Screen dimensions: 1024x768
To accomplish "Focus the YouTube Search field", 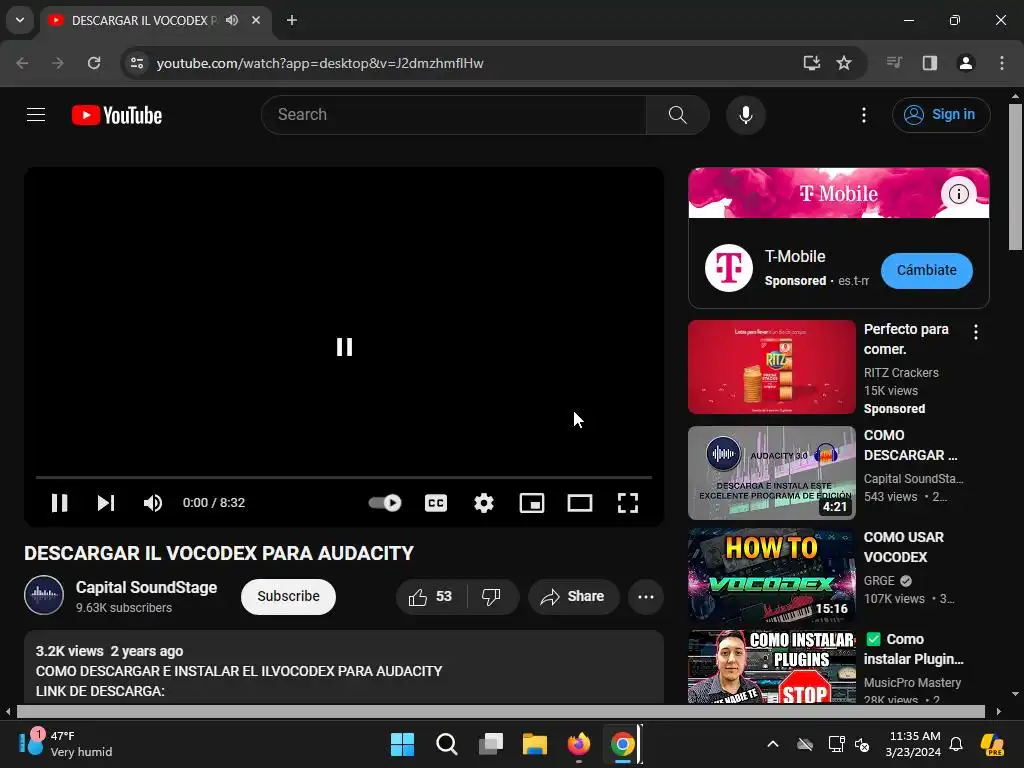I will pyautogui.click(x=454, y=115).
